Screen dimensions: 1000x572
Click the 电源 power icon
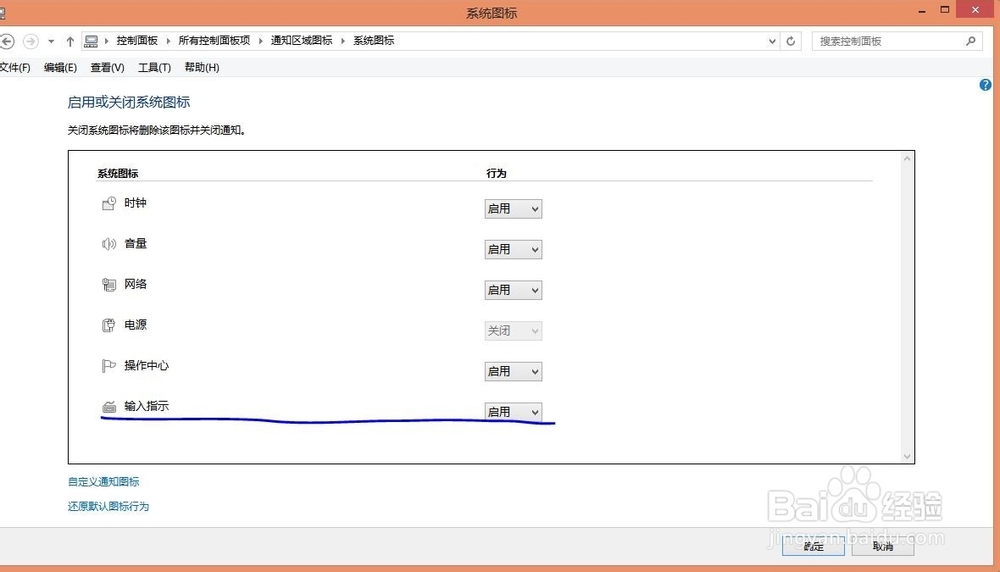click(x=109, y=325)
